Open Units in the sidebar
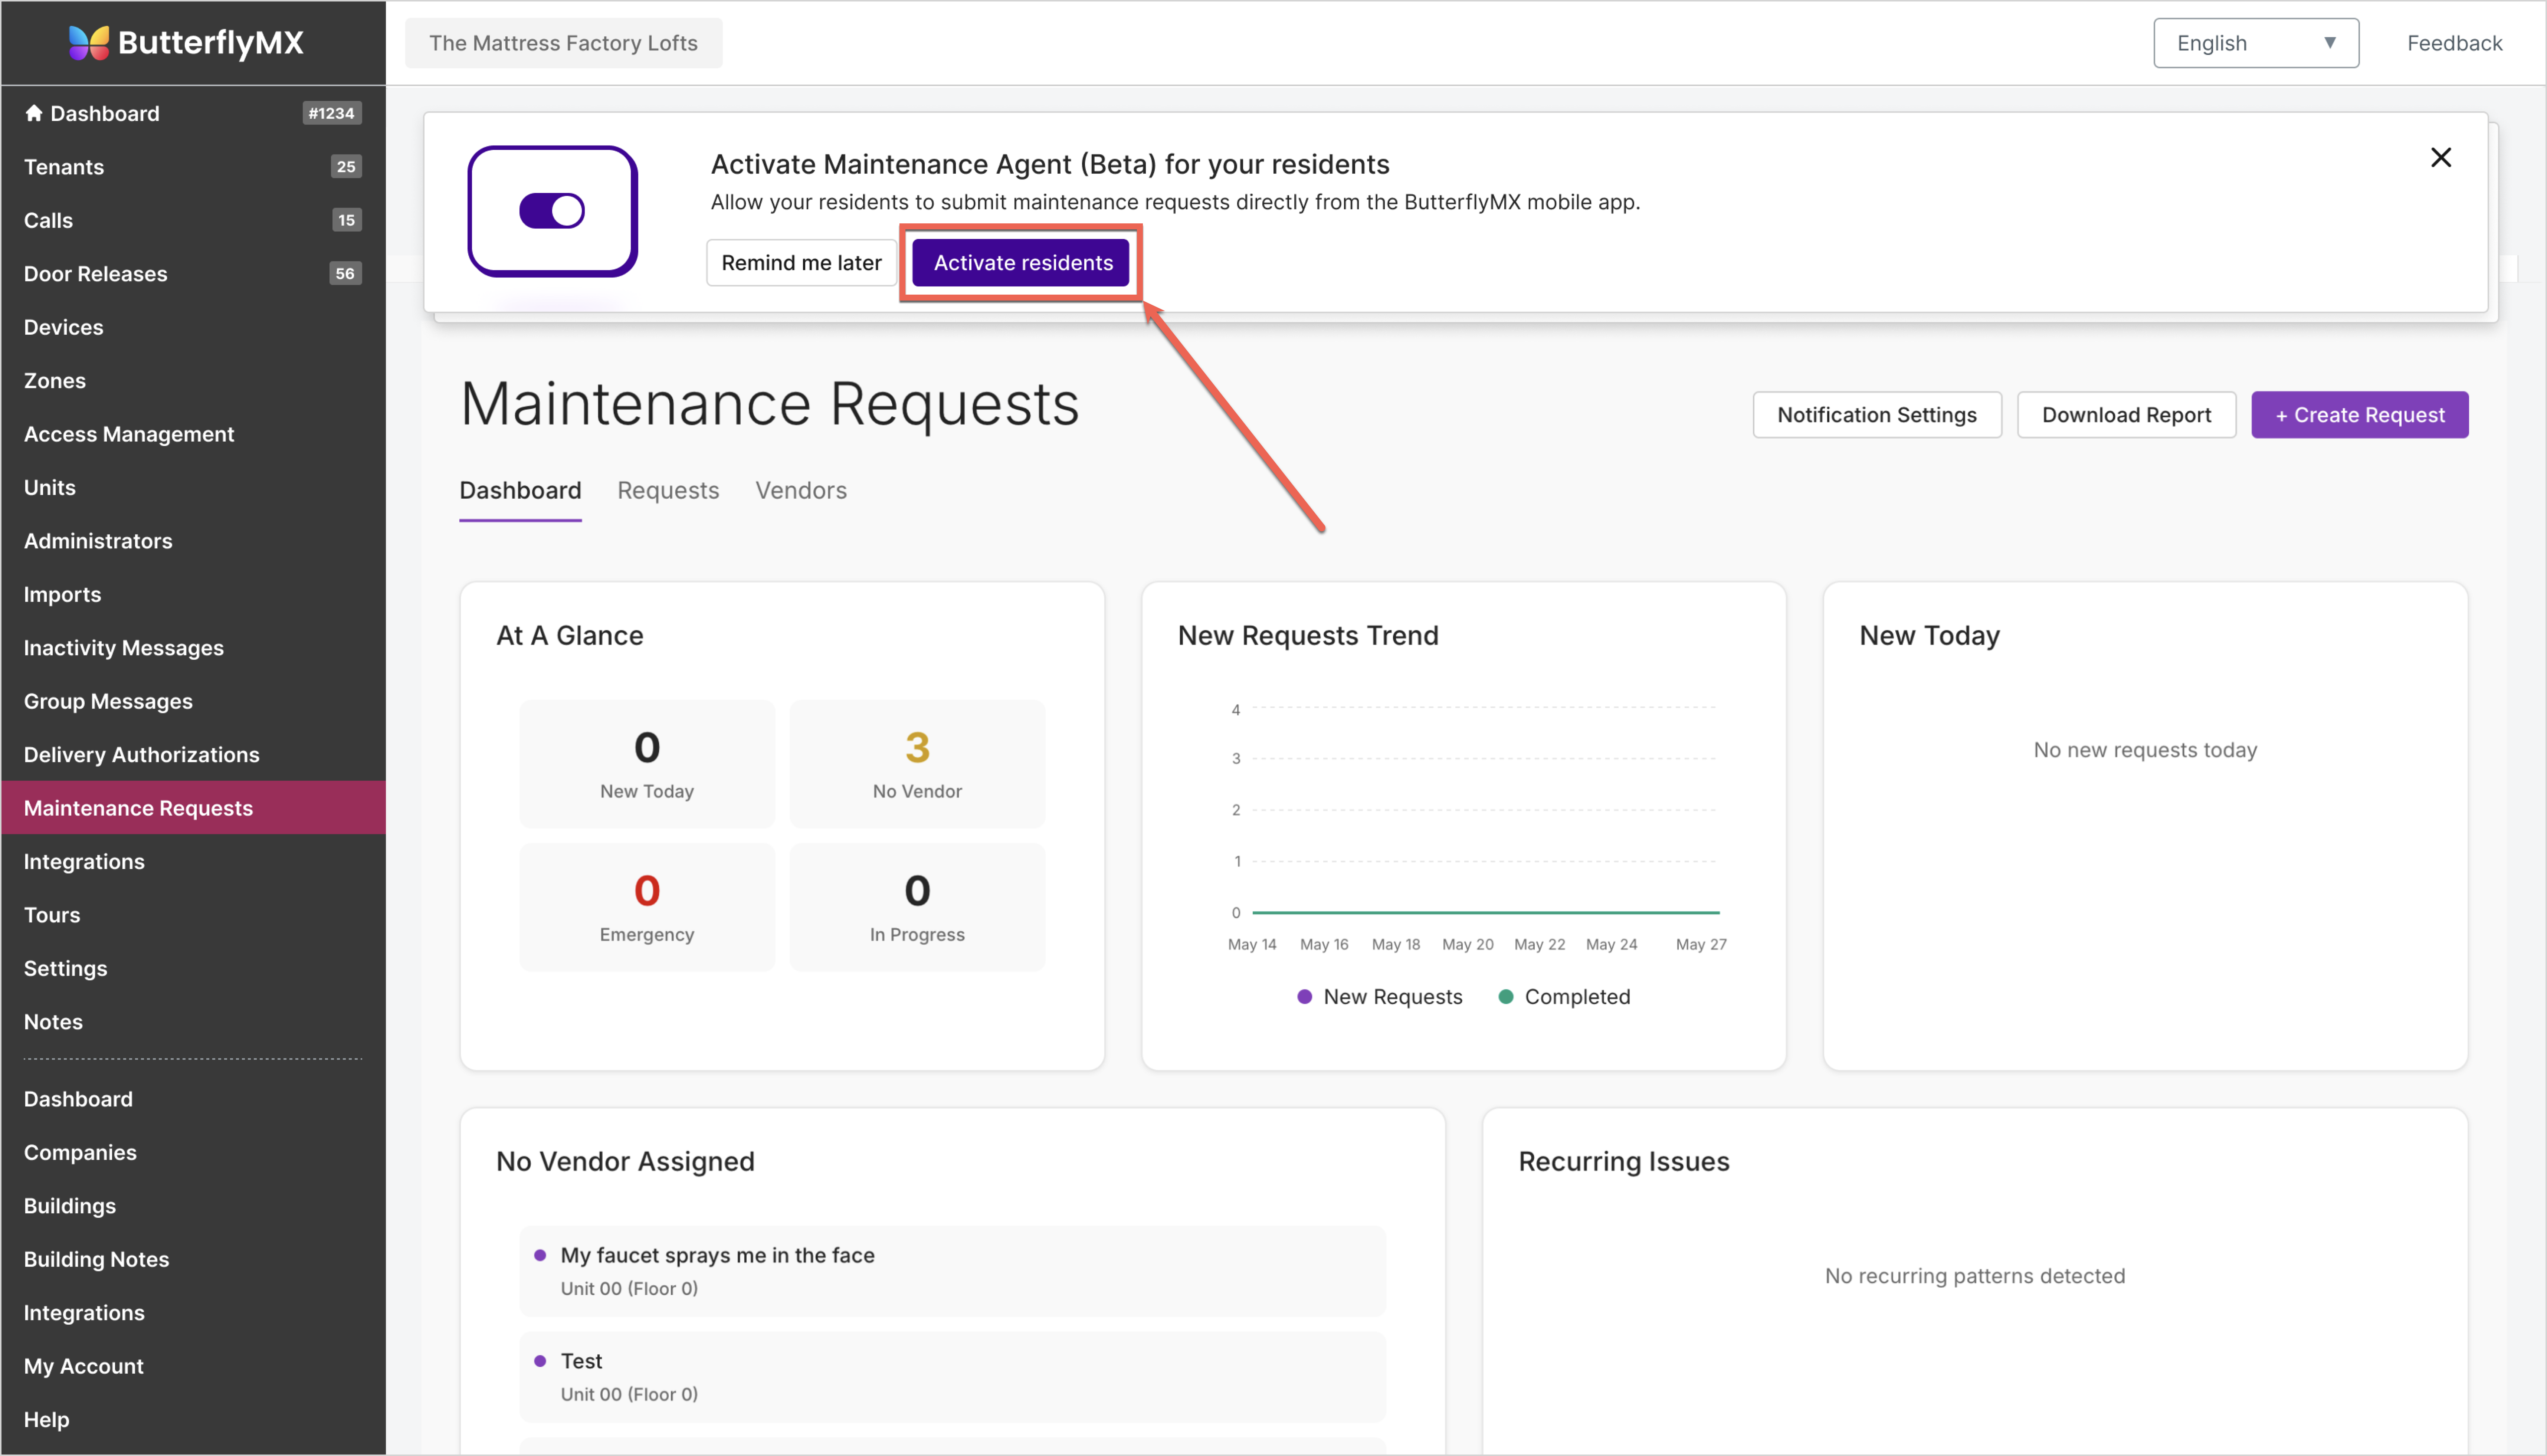The image size is (2547, 1456). pyautogui.click(x=193, y=488)
